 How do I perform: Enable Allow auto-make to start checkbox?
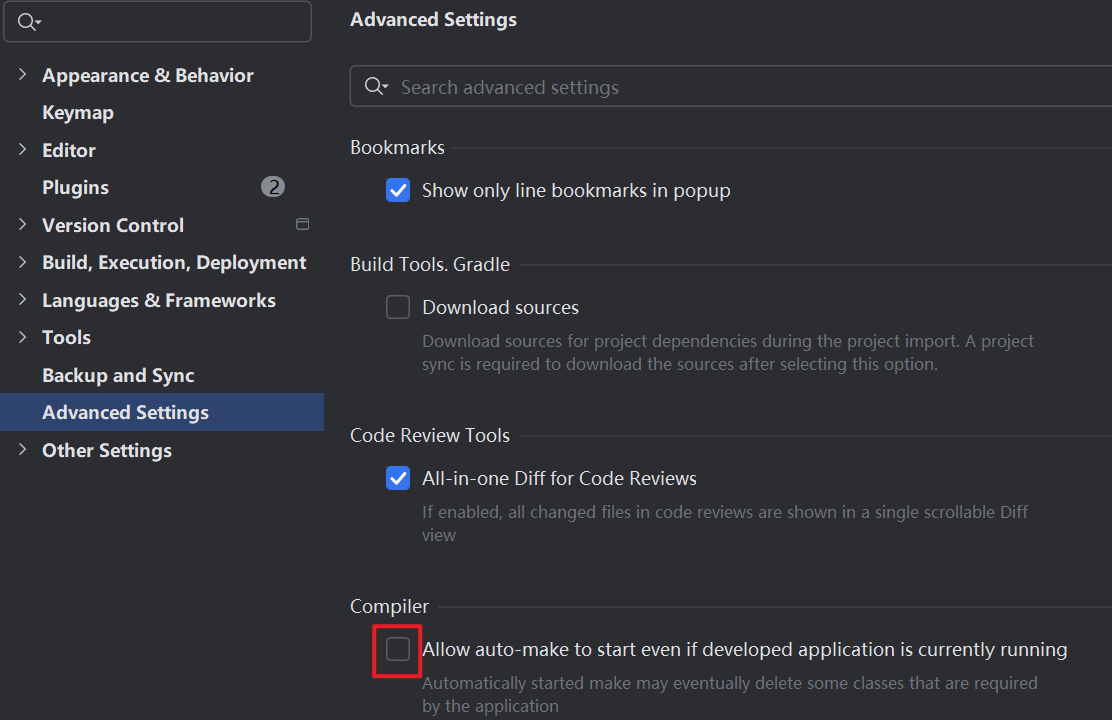[x=398, y=649]
